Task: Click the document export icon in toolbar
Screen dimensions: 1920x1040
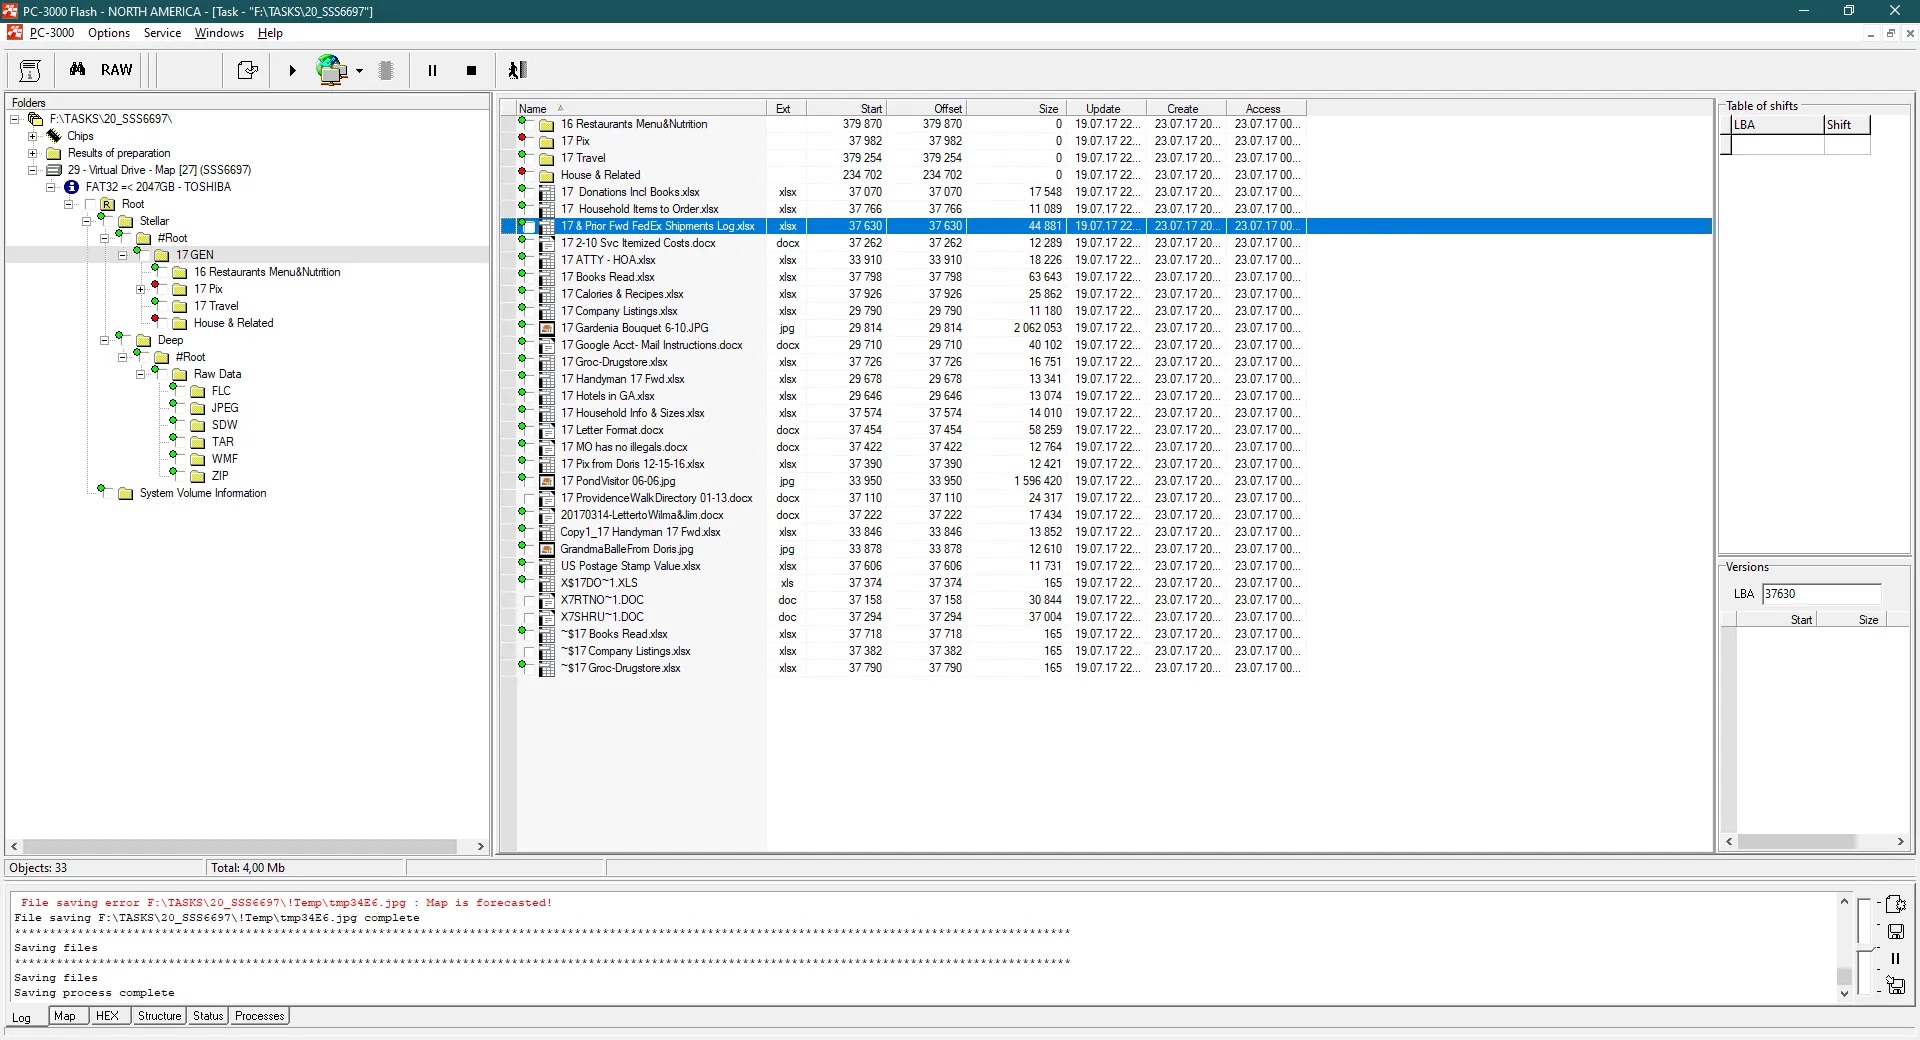Action: pos(247,70)
